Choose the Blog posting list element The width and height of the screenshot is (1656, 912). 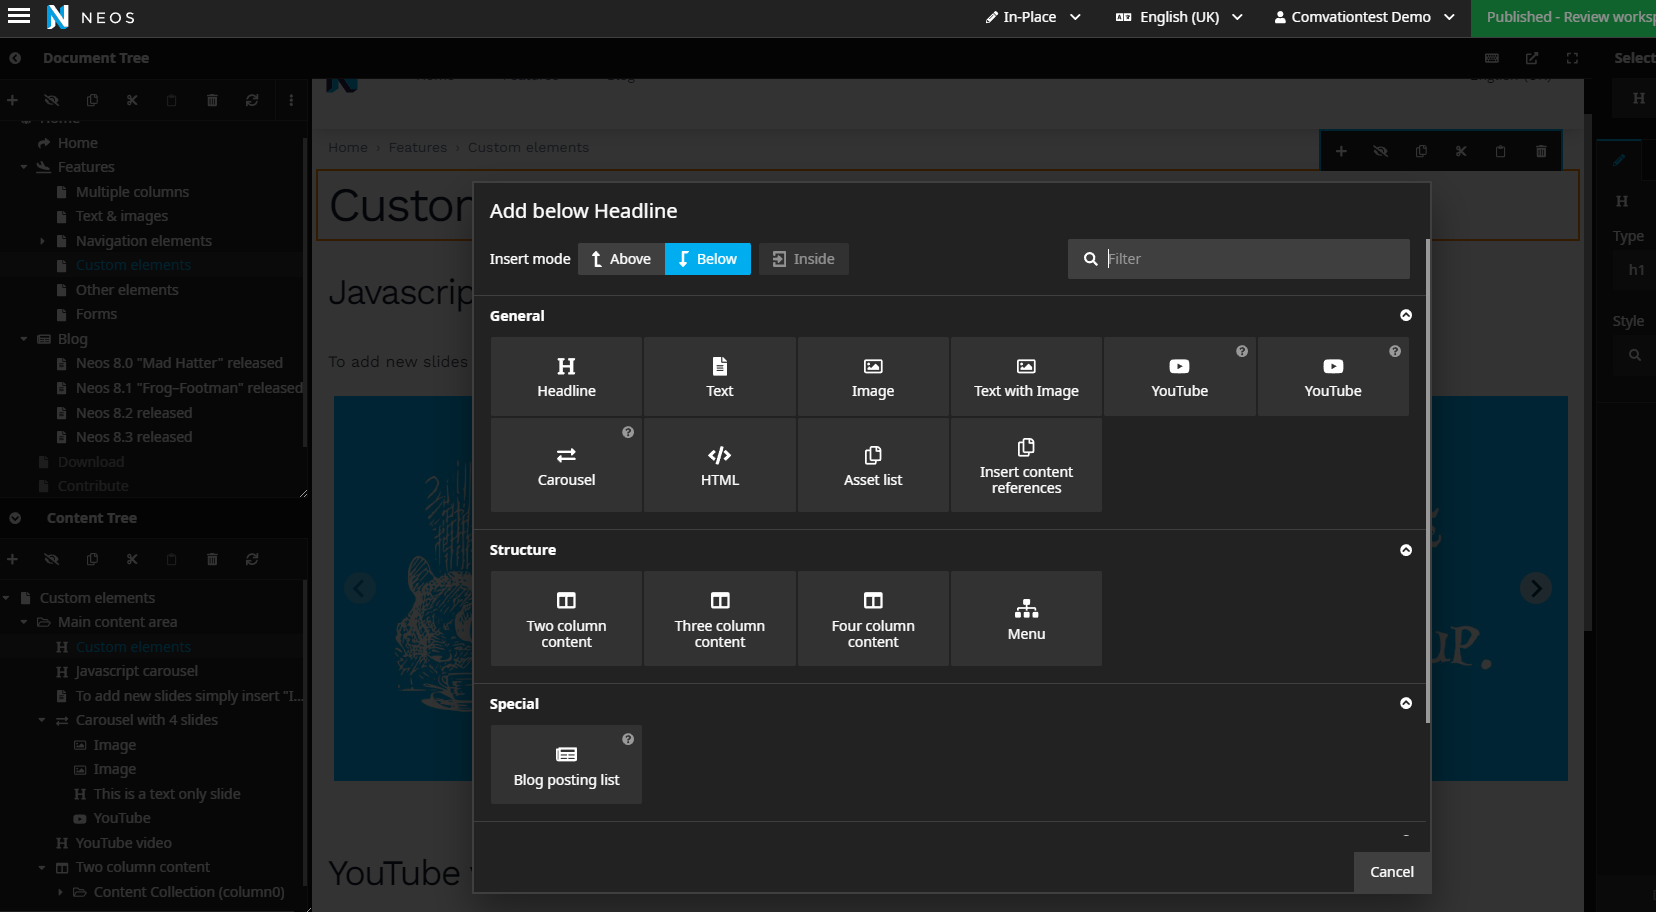566,765
